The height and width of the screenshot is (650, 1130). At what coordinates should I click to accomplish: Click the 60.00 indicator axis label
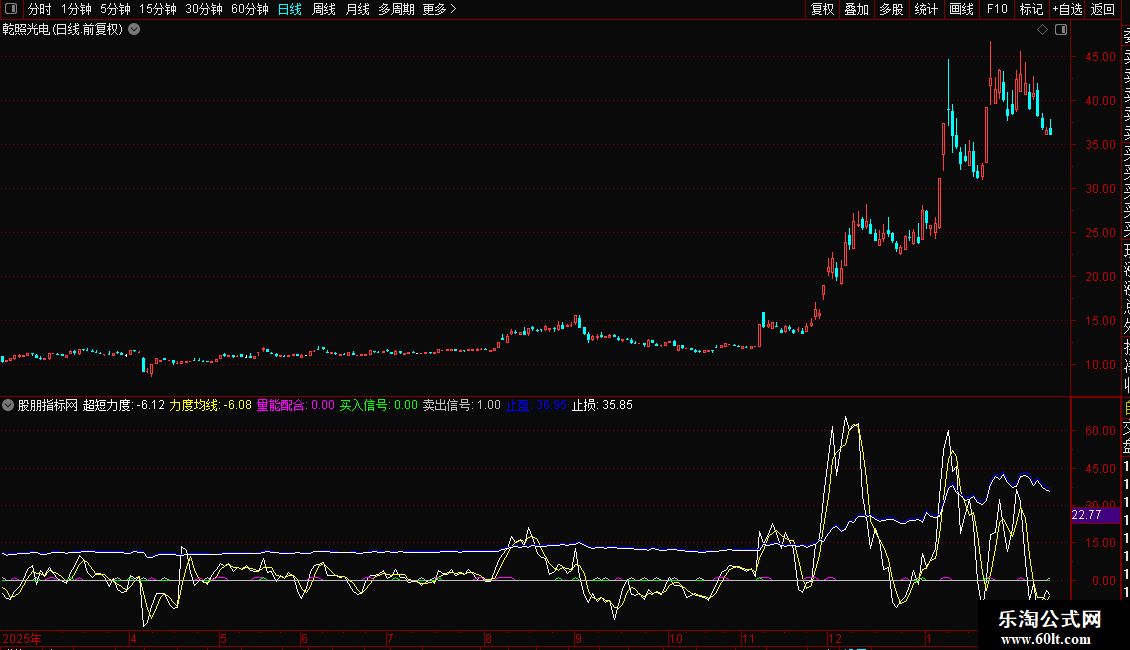1100,430
